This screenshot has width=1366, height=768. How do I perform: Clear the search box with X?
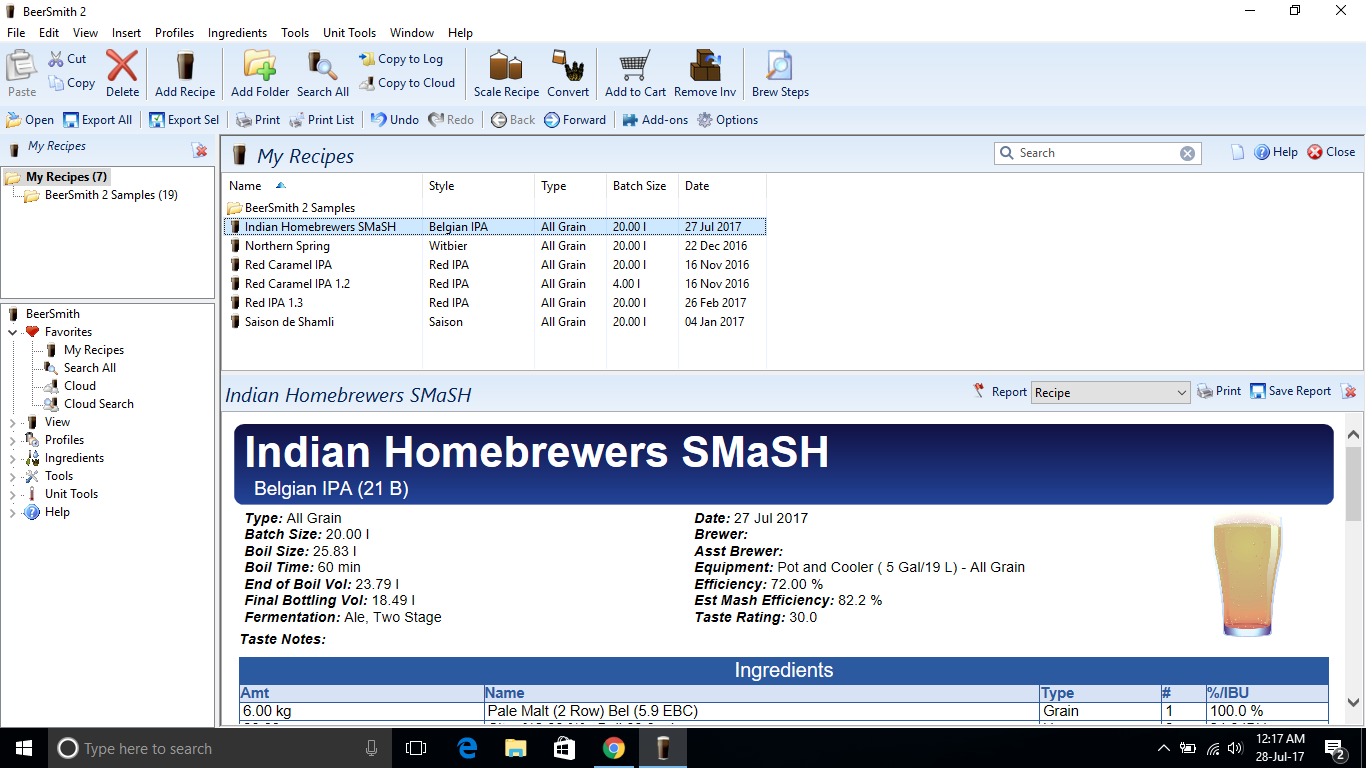coord(1187,153)
